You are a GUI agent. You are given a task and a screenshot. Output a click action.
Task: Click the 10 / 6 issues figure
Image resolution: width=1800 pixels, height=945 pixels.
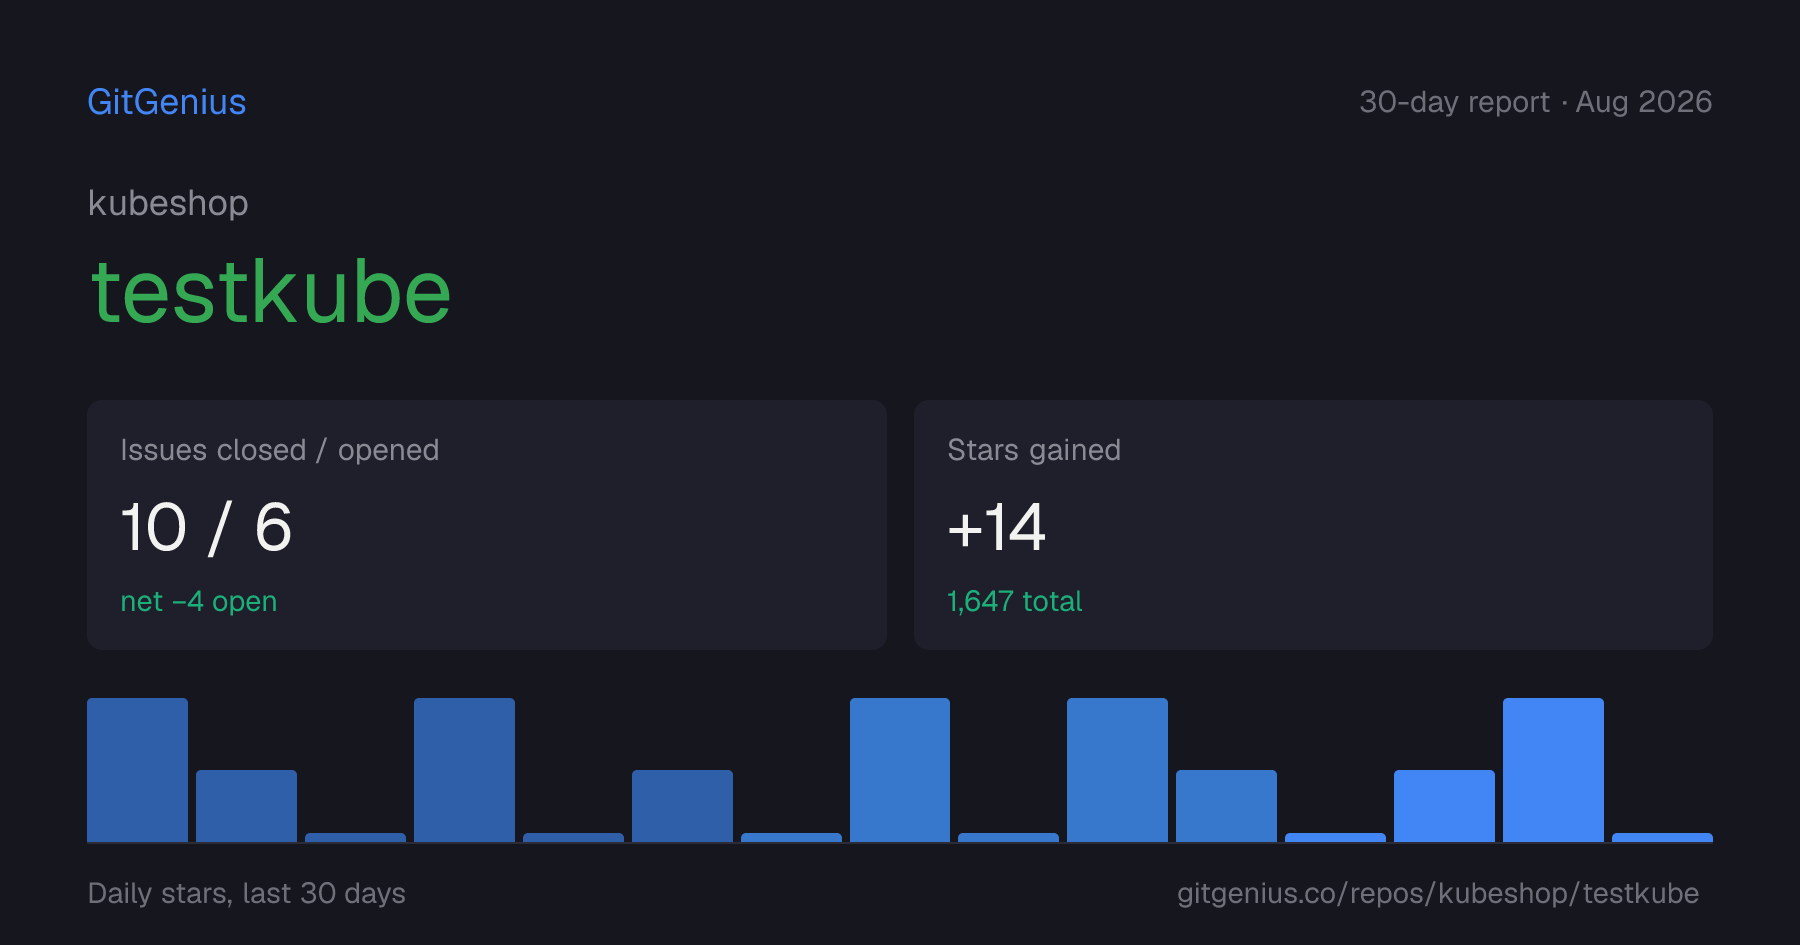(x=206, y=527)
